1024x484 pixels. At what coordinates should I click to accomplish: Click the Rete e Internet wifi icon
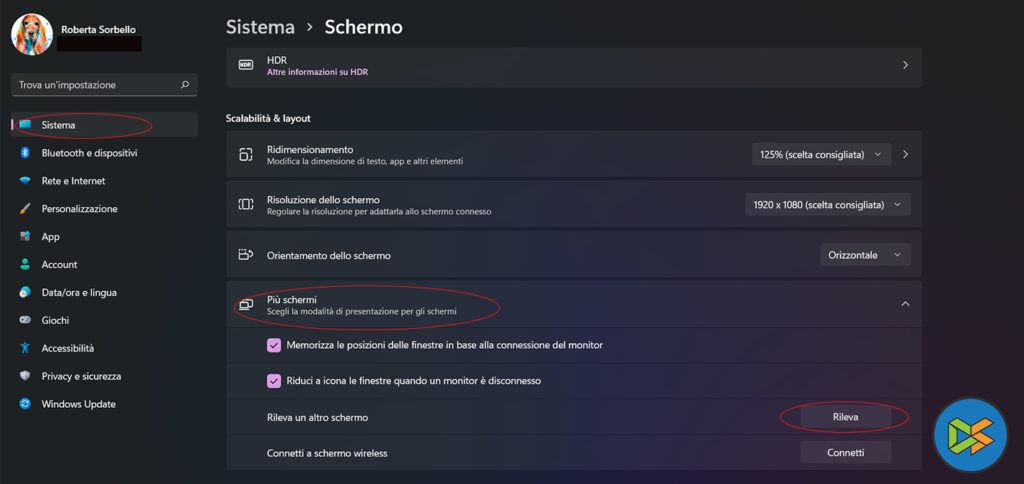point(25,181)
